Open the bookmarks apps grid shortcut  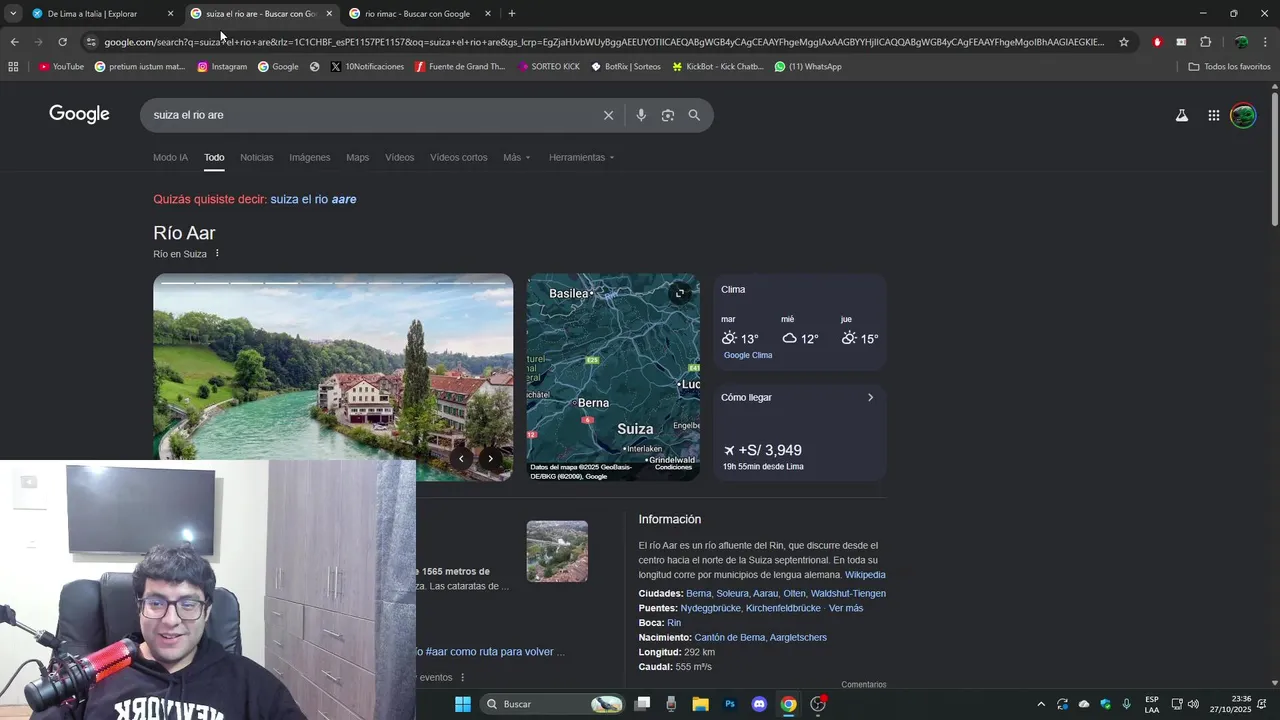pyautogui.click(x=13, y=67)
